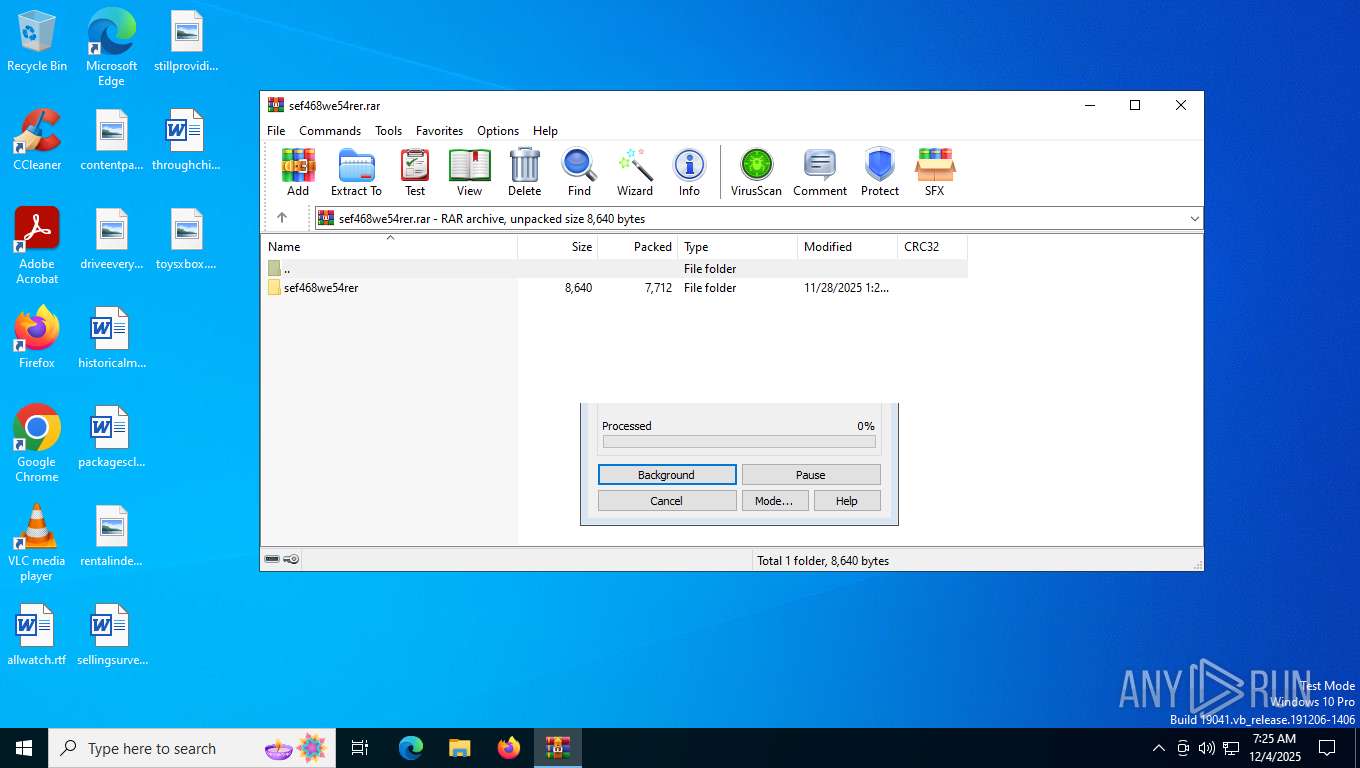Open Recycle Bin desktop icon

tap(37, 41)
